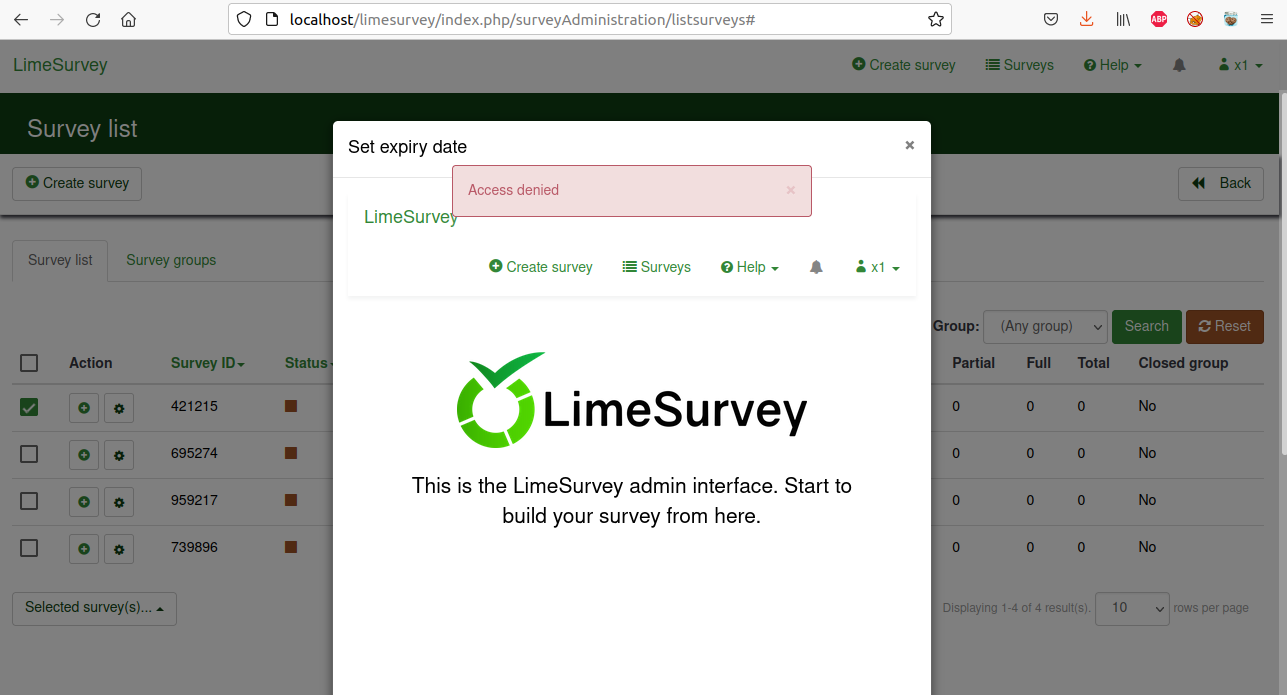This screenshot has width=1287, height=695.
Task: Open notifications bell in top navbar
Action: point(1179,65)
